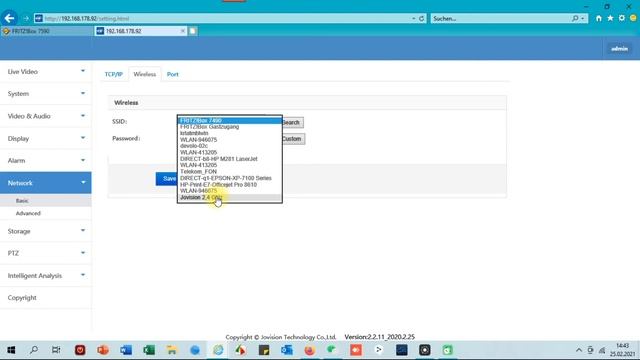
Task: Launch Excel from the taskbar
Action: [x=149, y=350]
